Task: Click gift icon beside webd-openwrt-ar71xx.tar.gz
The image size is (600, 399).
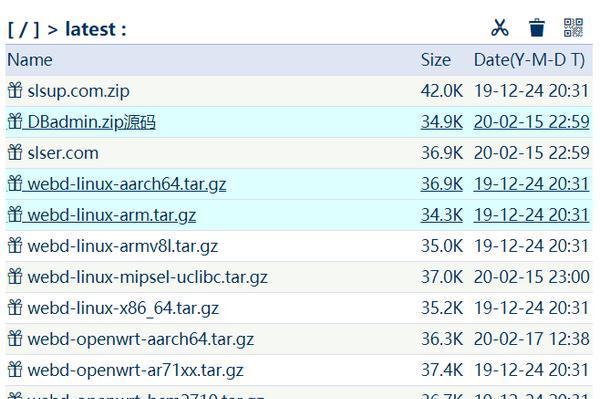Action: tap(15, 370)
